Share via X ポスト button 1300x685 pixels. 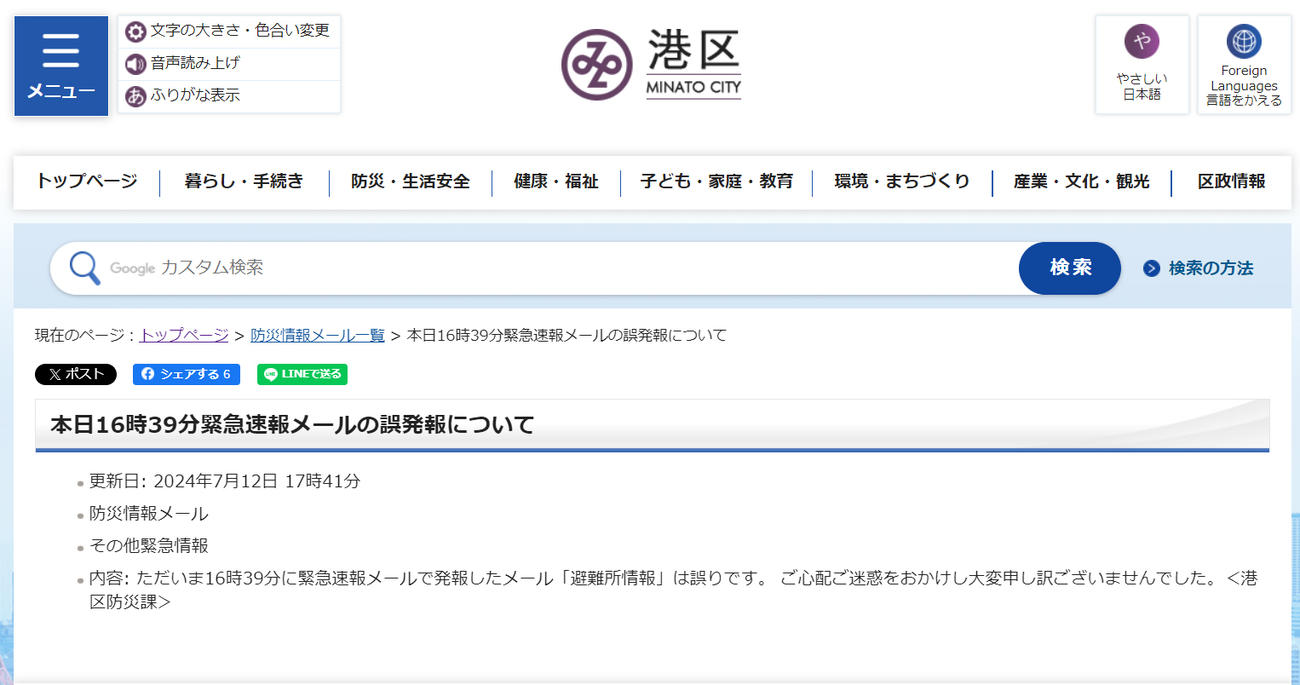(x=76, y=374)
